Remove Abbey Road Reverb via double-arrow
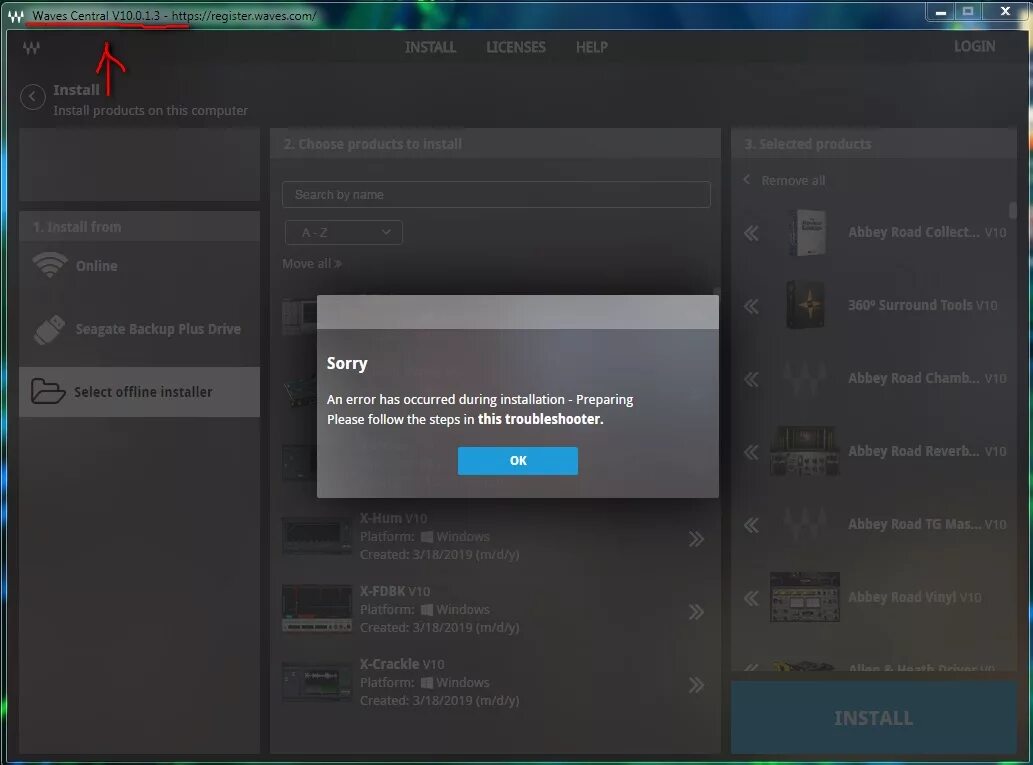 pyautogui.click(x=751, y=452)
